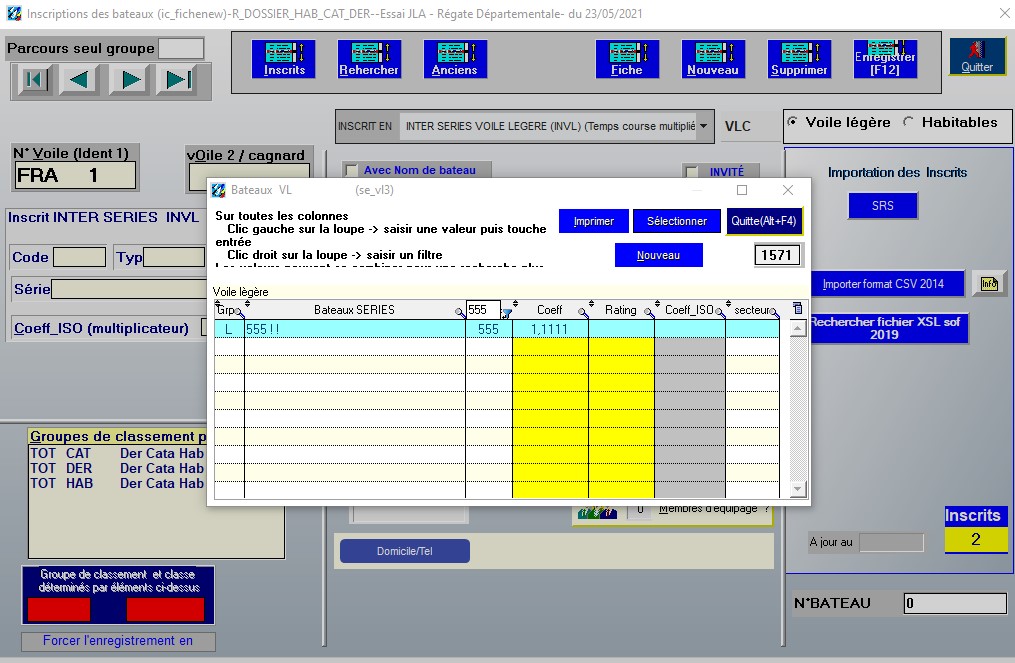Image resolution: width=1015 pixels, height=663 pixels.
Task: Click the yellow Info icon button
Action: (x=988, y=284)
